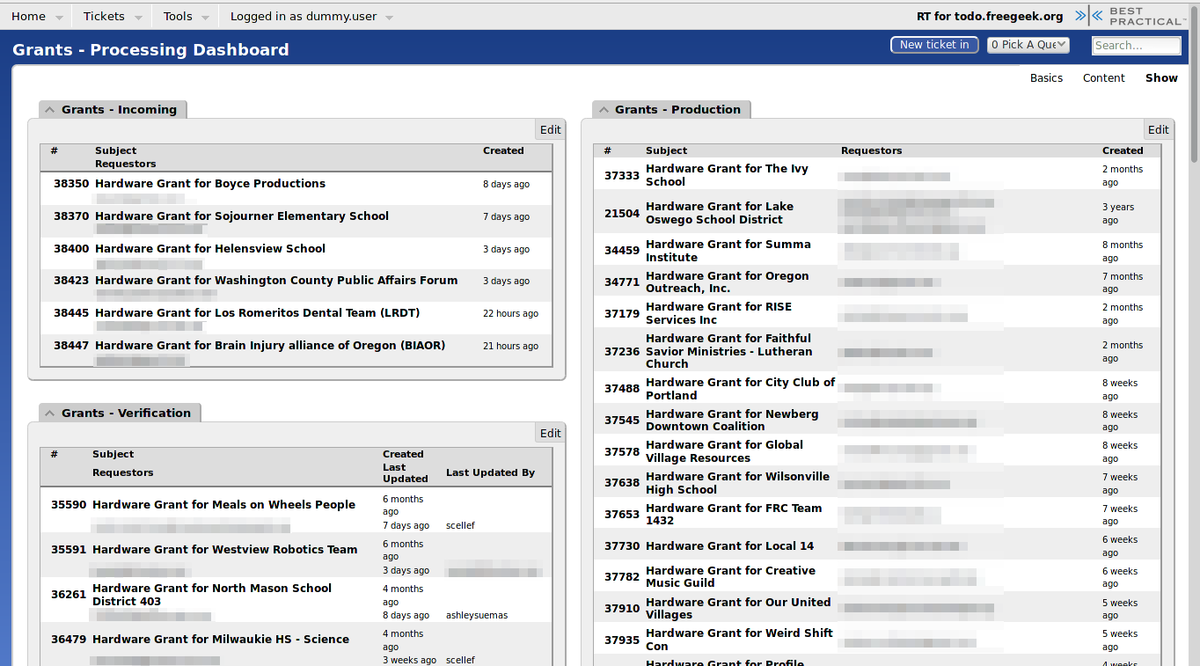This screenshot has height=666, width=1200.
Task: Switch to the Basics tab
Action: (x=1046, y=78)
